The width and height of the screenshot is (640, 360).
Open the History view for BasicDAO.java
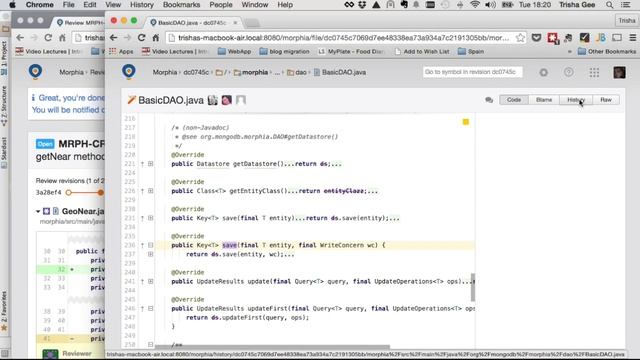pyautogui.click(x=576, y=100)
